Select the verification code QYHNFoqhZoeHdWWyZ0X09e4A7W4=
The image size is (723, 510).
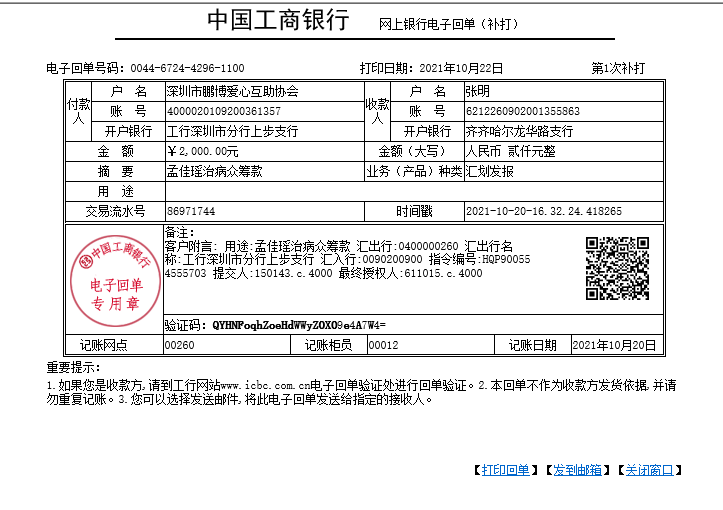299,326
